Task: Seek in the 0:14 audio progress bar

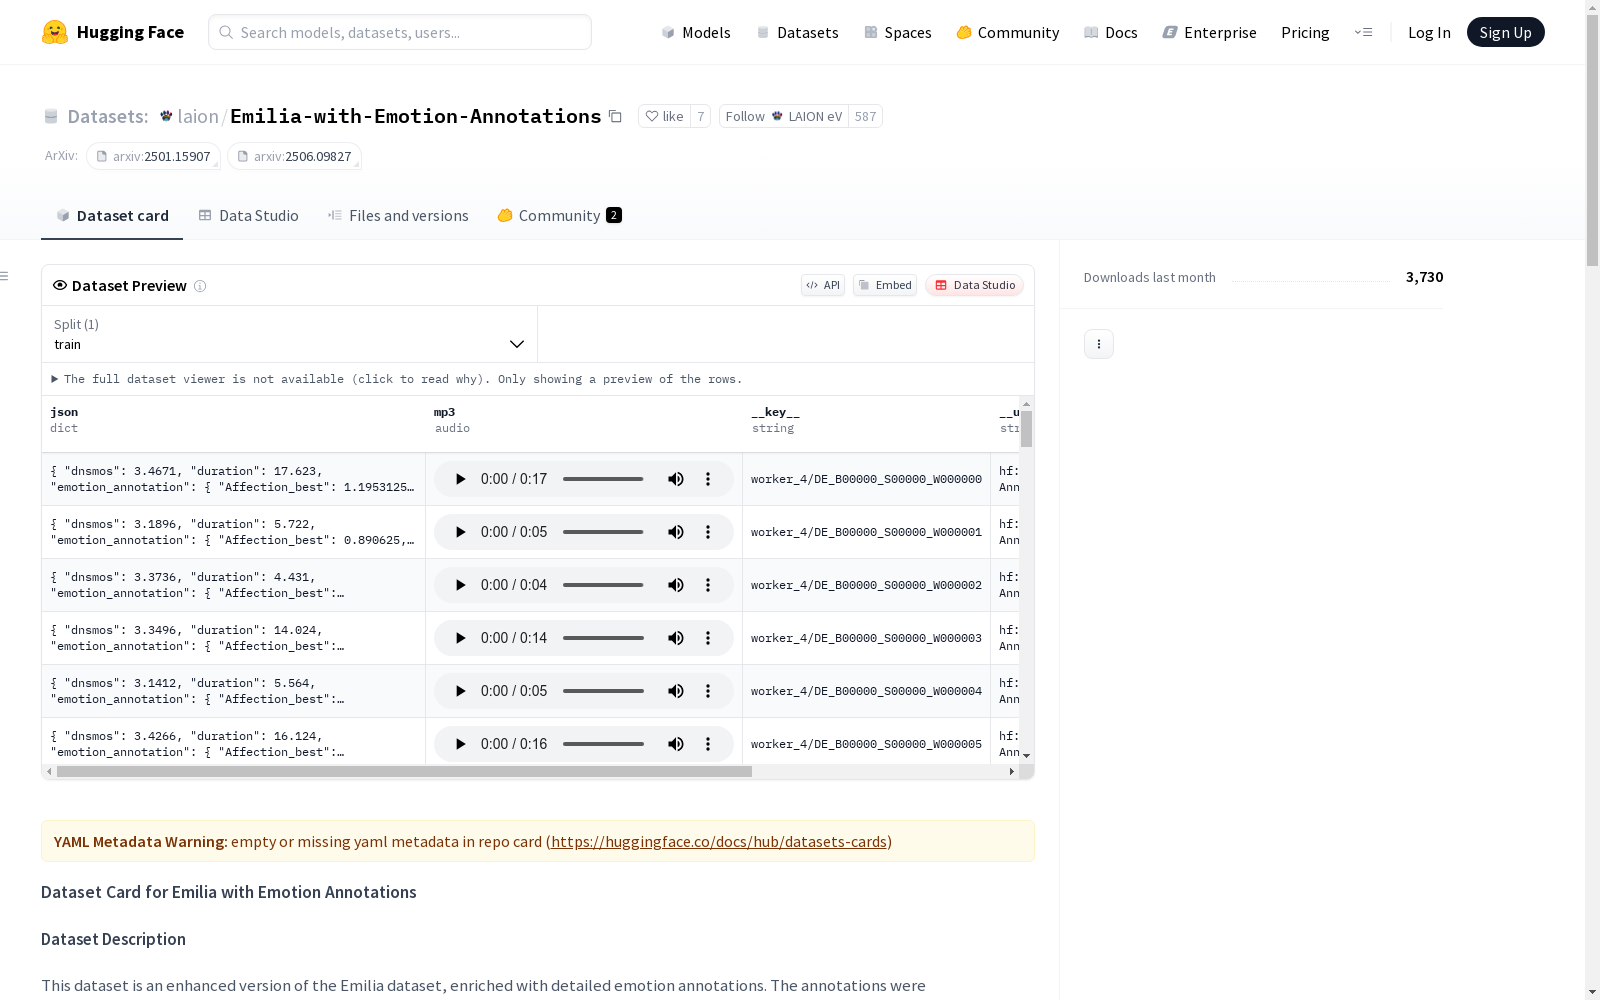Action: [x=603, y=638]
